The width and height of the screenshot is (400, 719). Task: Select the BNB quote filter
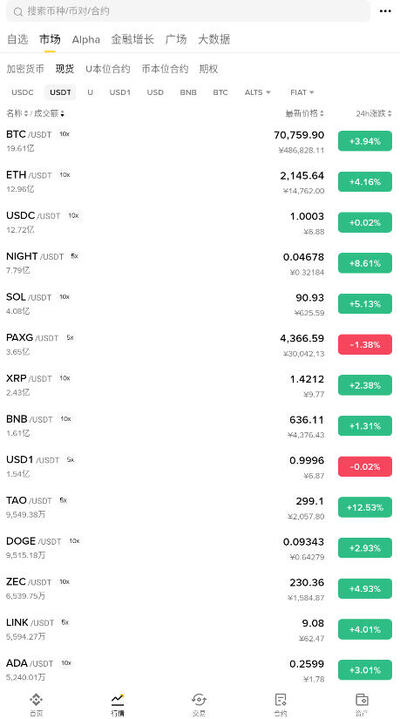188,92
